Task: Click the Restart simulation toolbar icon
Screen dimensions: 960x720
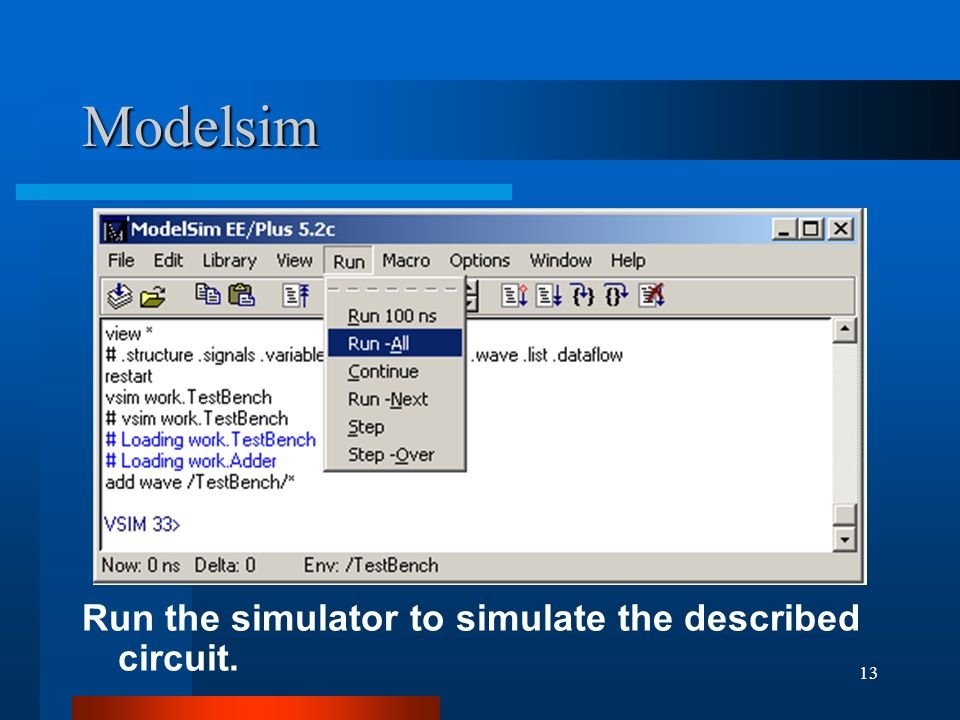Action: coord(296,295)
